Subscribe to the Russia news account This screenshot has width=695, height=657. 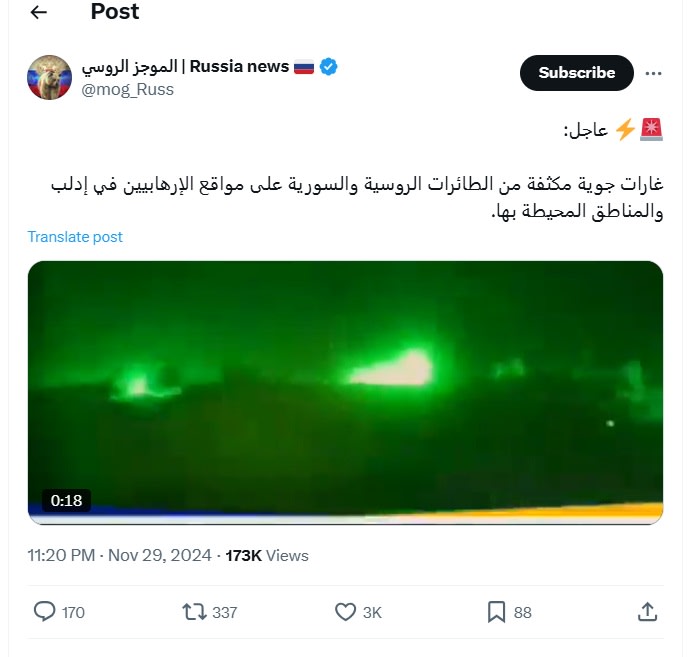point(576,73)
